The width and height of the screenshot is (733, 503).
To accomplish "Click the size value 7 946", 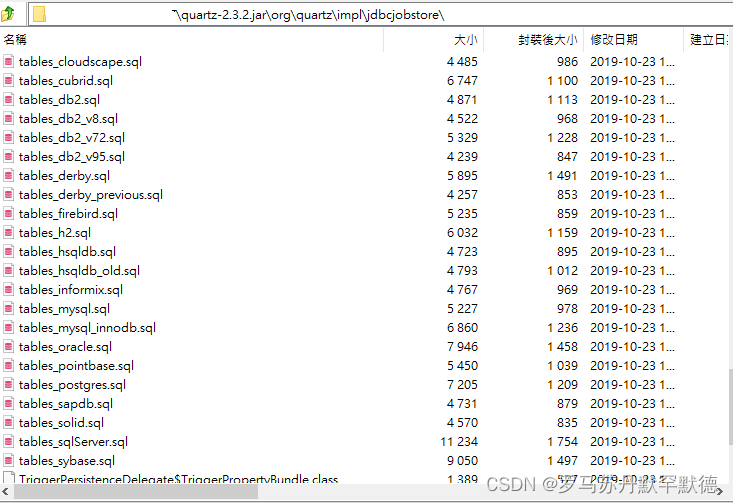I will 462,347.
